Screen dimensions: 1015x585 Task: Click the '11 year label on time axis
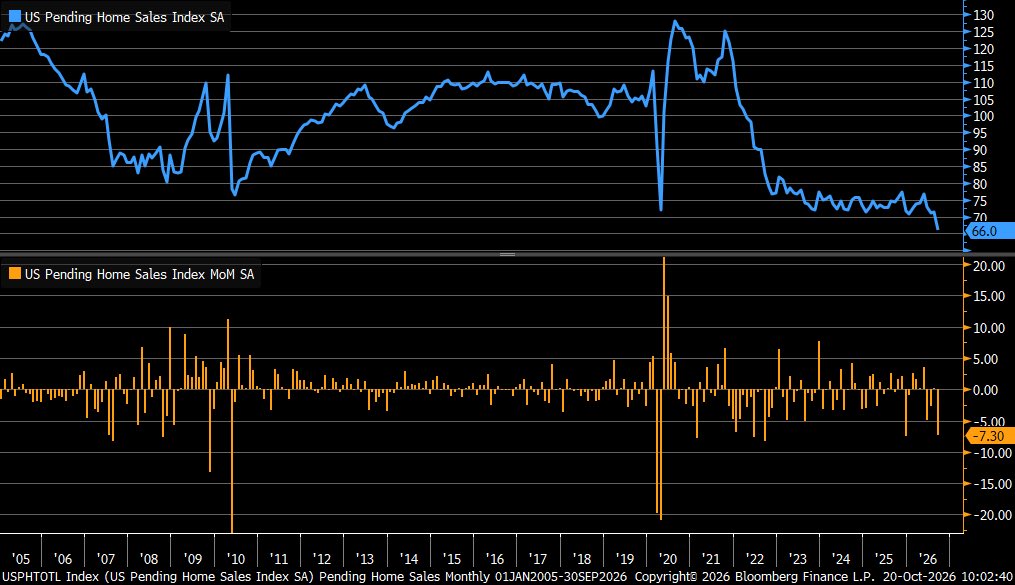[x=278, y=558]
